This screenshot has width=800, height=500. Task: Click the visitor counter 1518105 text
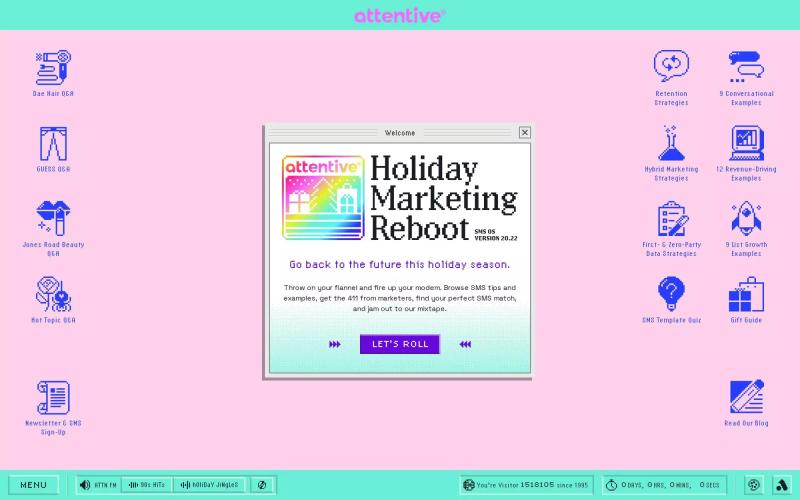[537, 485]
